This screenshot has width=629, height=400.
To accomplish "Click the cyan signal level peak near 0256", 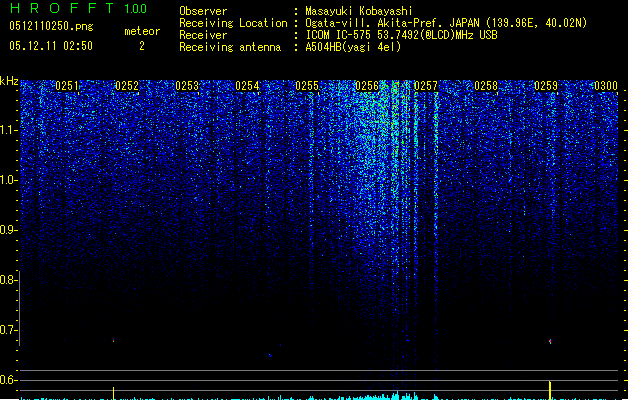I will pyautogui.click(x=397, y=395).
